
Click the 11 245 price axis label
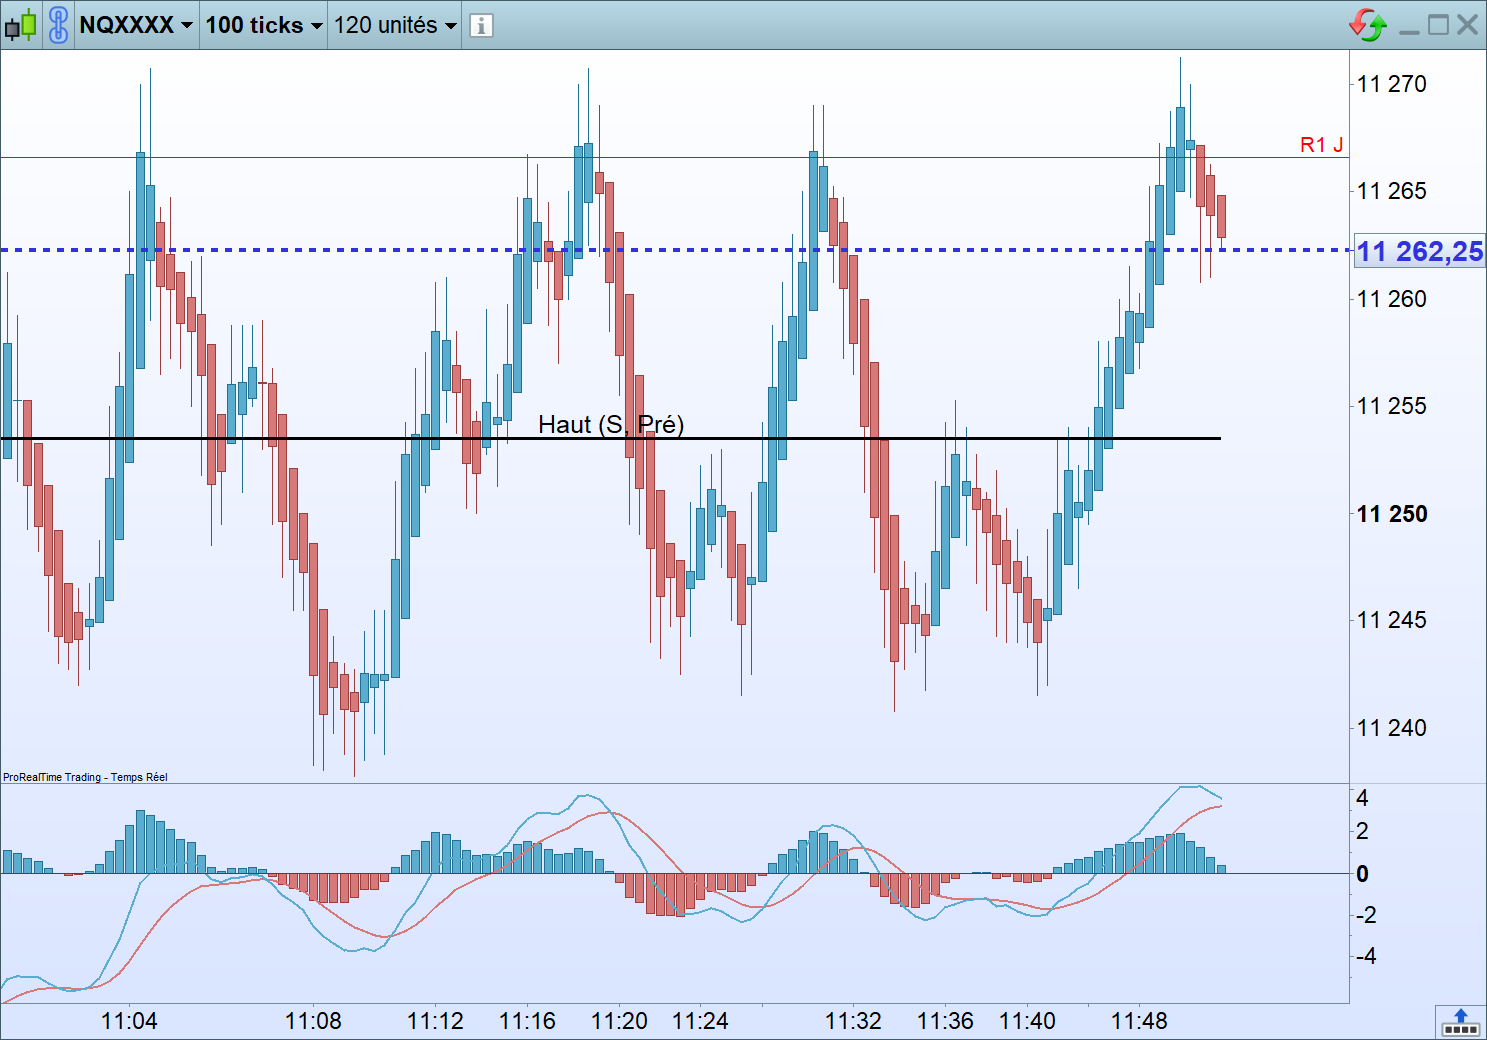click(1392, 620)
